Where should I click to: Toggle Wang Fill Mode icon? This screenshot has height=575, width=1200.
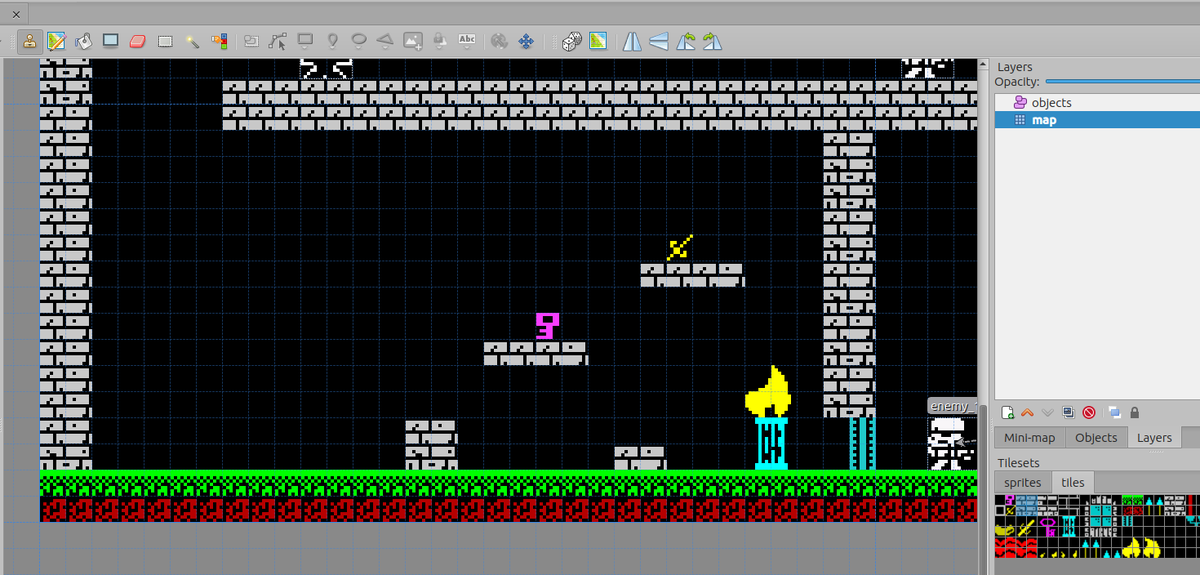[598, 41]
